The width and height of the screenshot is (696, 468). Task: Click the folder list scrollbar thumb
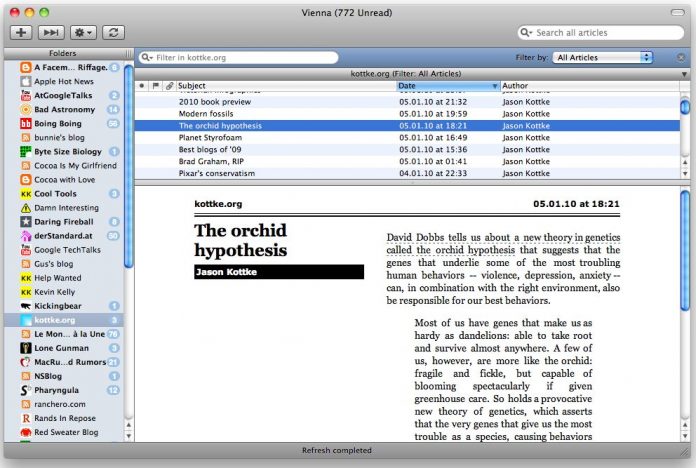pos(129,167)
